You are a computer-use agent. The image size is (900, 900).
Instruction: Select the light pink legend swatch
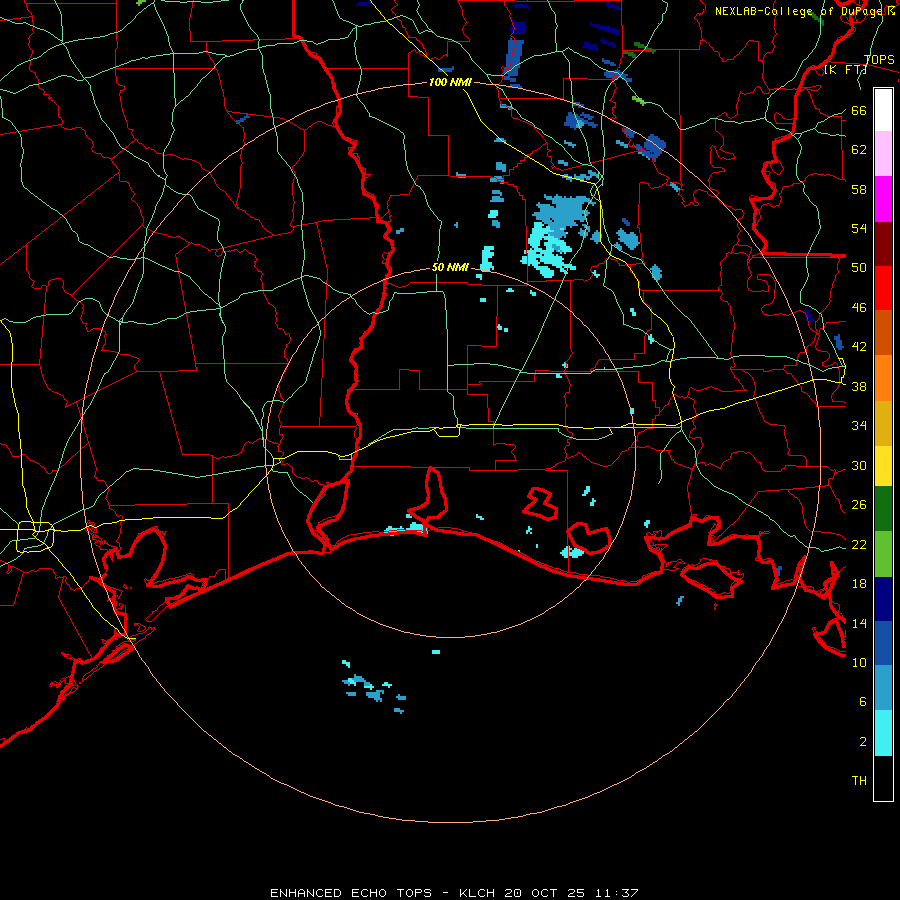[883, 153]
